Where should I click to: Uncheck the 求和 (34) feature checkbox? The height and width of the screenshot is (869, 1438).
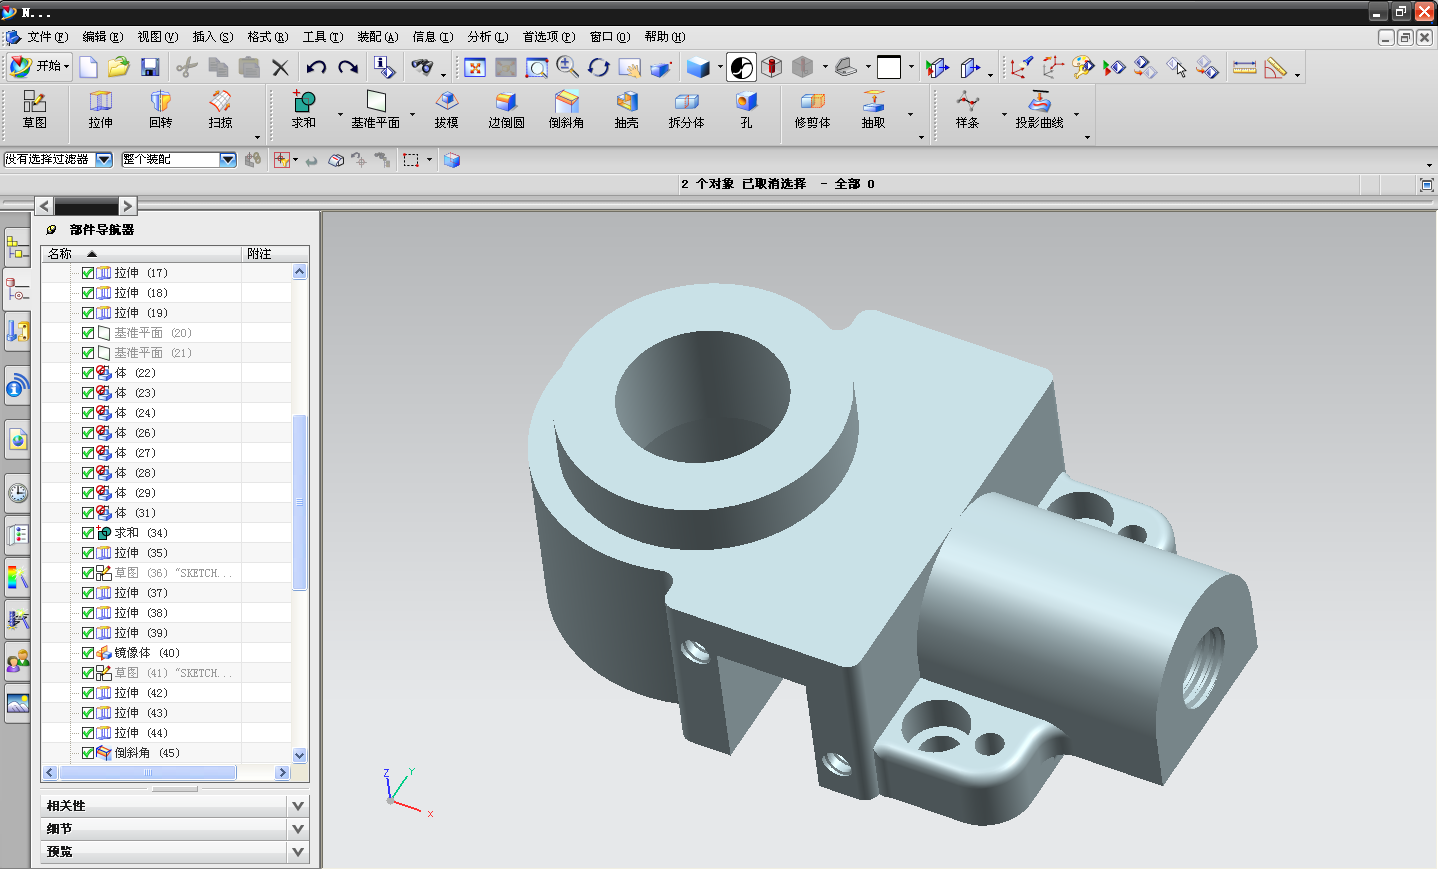pos(88,533)
